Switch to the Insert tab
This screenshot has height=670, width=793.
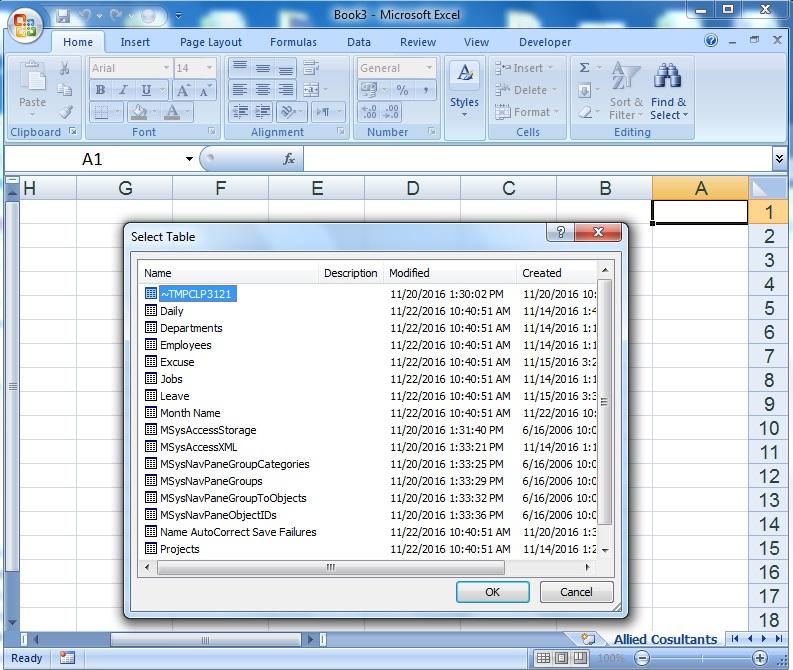point(135,42)
